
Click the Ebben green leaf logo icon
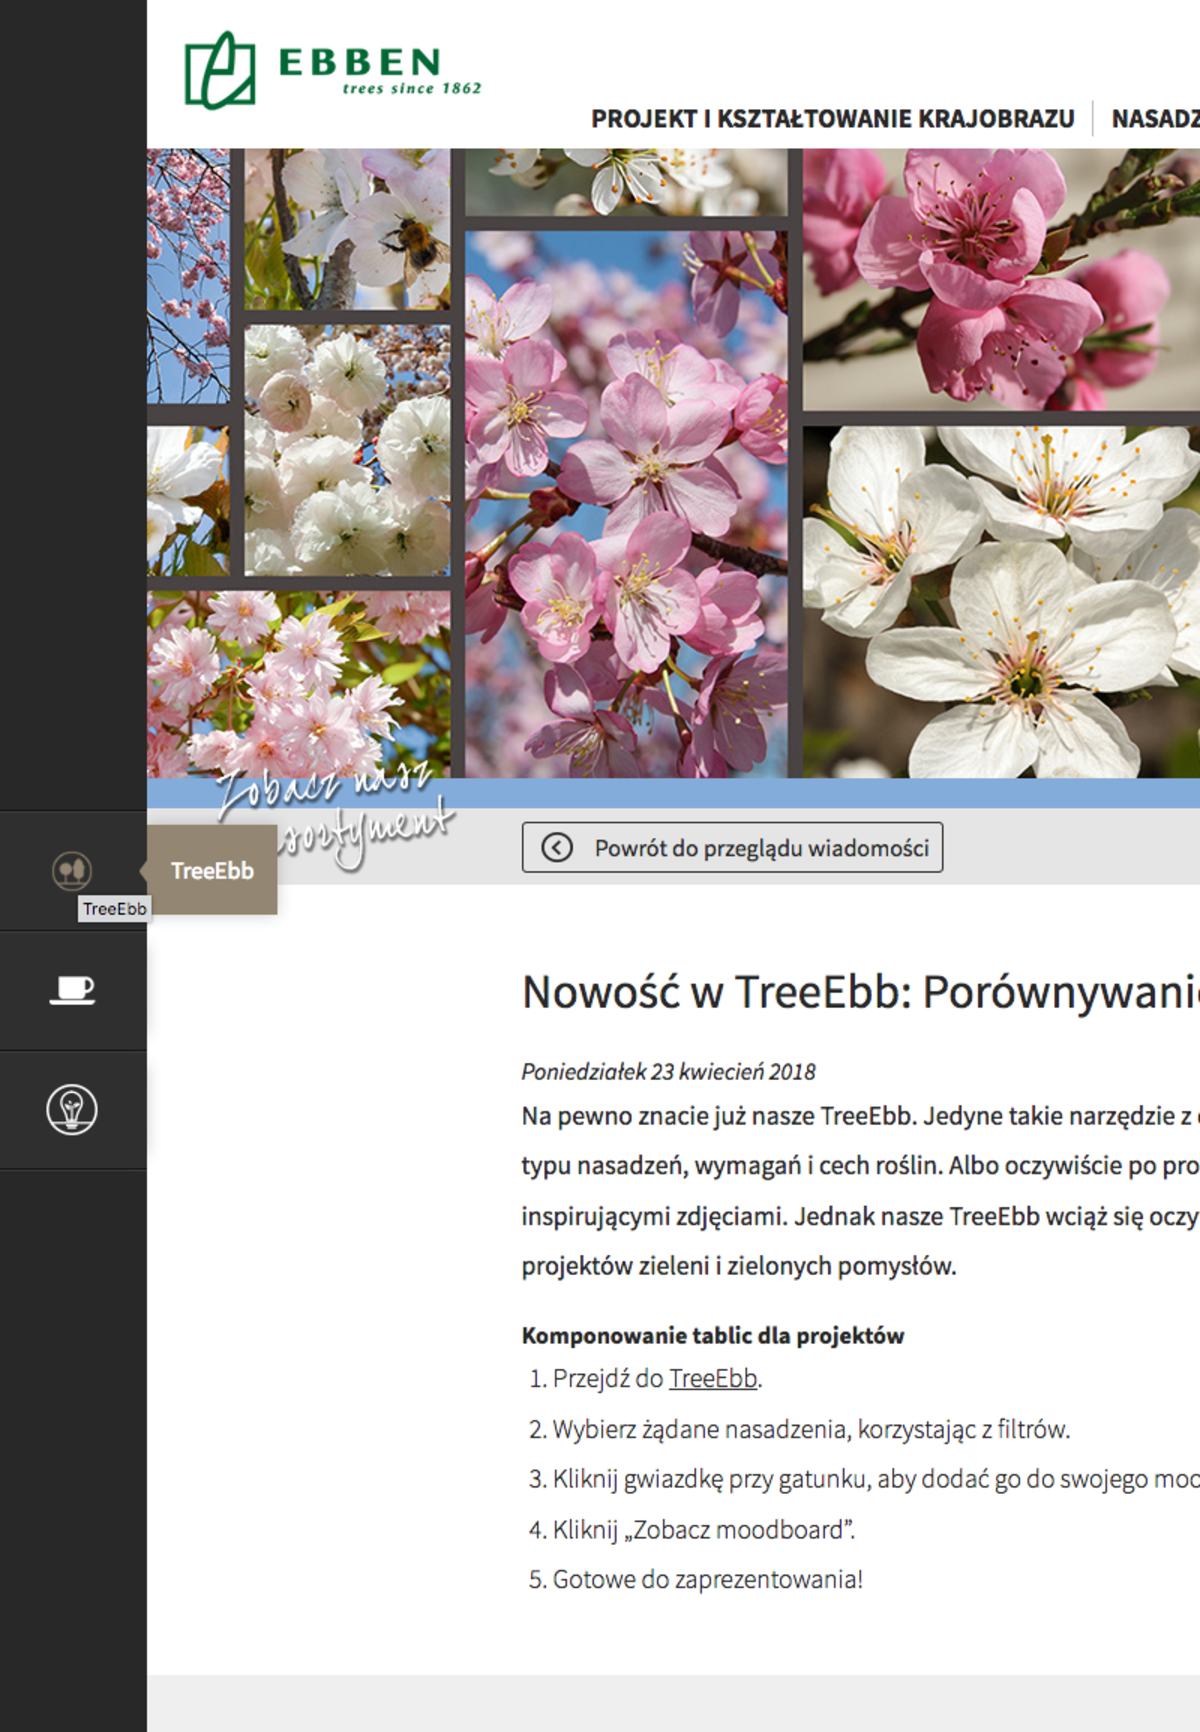coord(219,71)
